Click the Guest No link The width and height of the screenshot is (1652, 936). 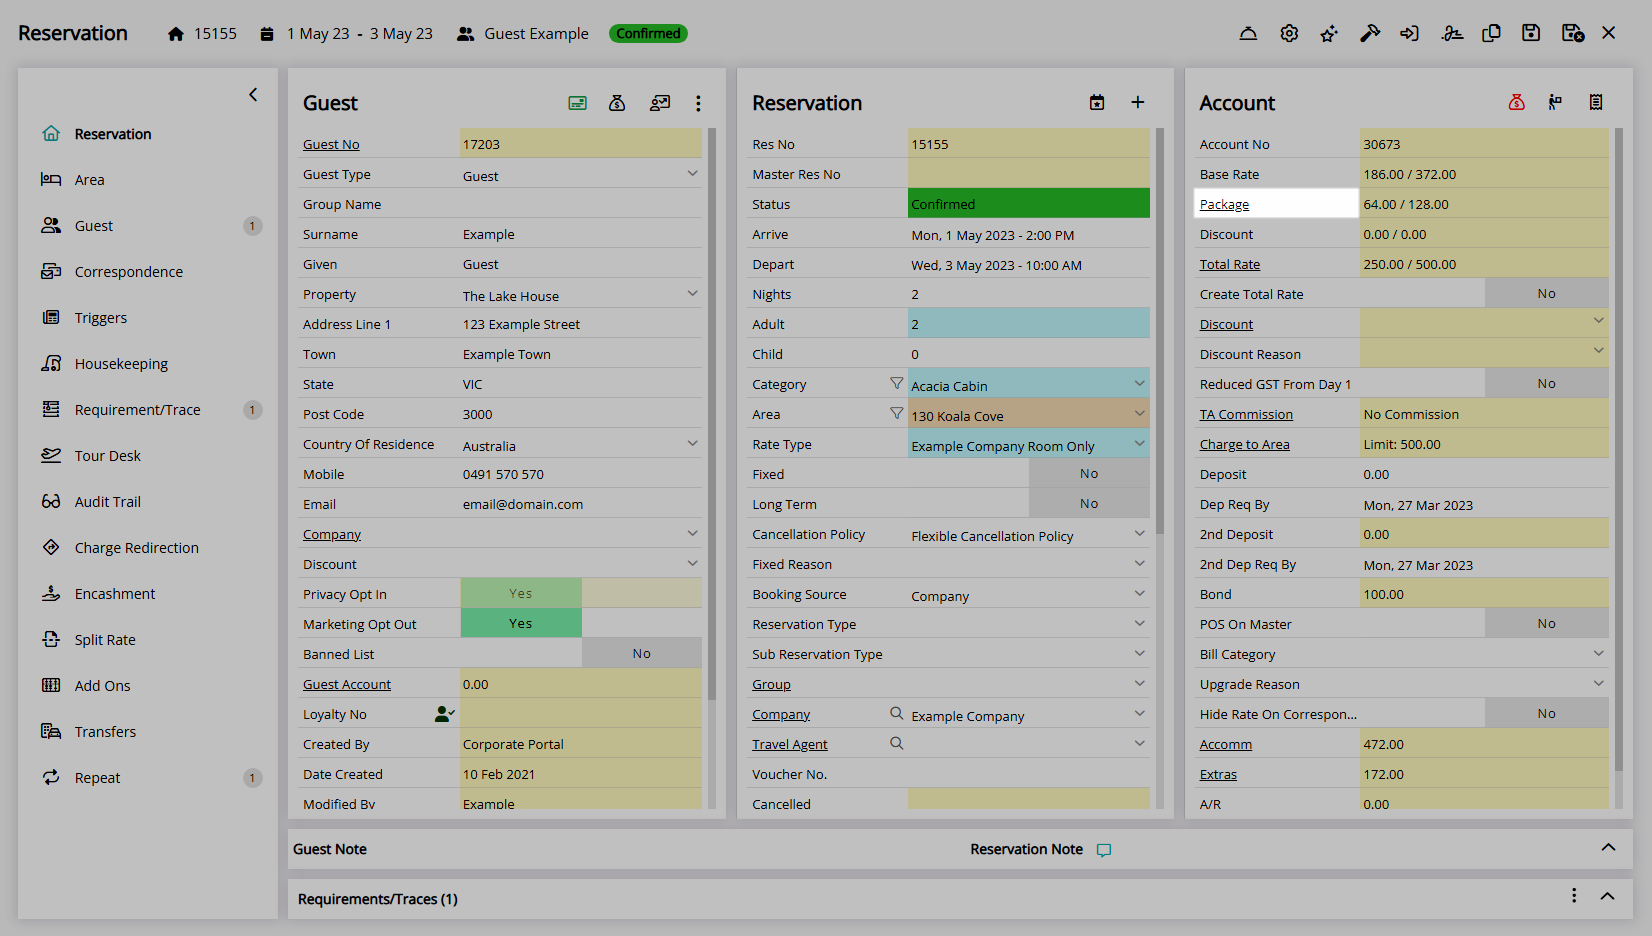[331, 144]
